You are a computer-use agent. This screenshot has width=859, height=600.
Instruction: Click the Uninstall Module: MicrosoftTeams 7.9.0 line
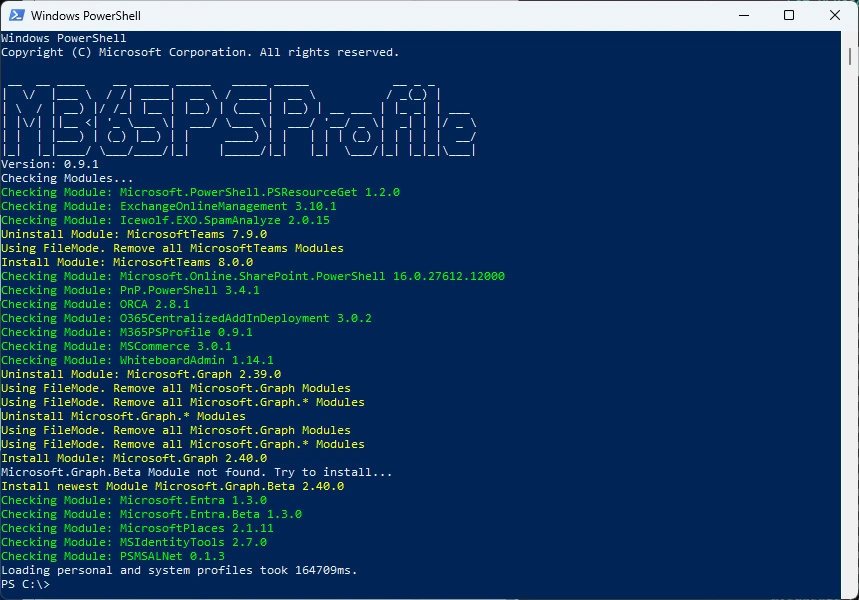tap(134, 234)
